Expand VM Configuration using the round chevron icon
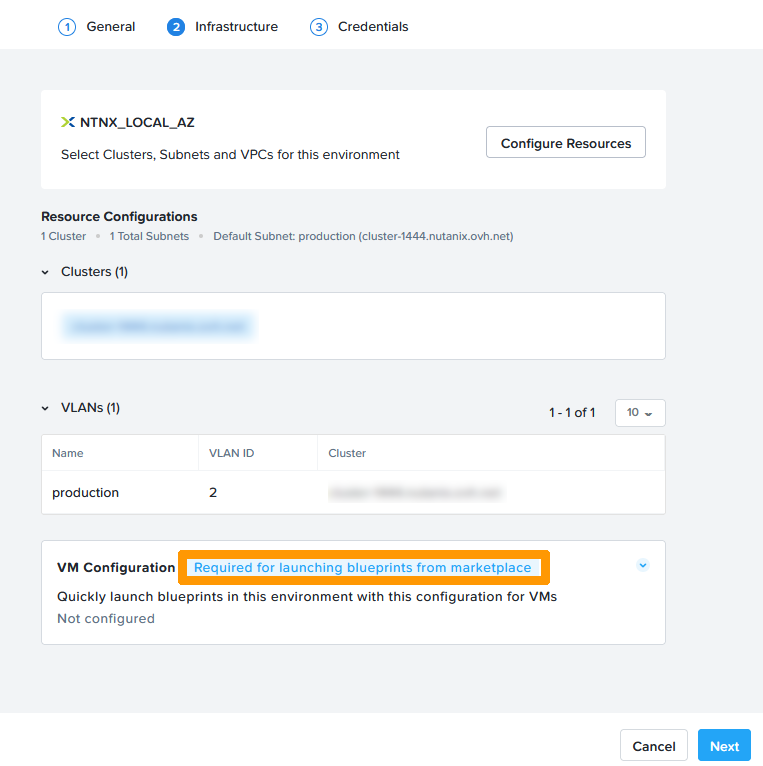This screenshot has height=766, width=763. (643, 565)
